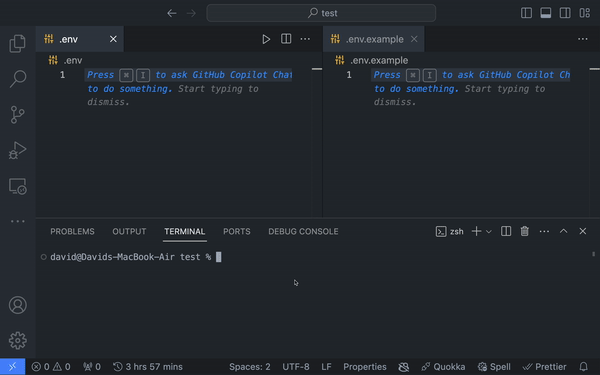This screenshot has height=375, width=600.
Task: Switch to the OUTPUT panel tab
Action: pyautogui.click(x=129, y=232)
